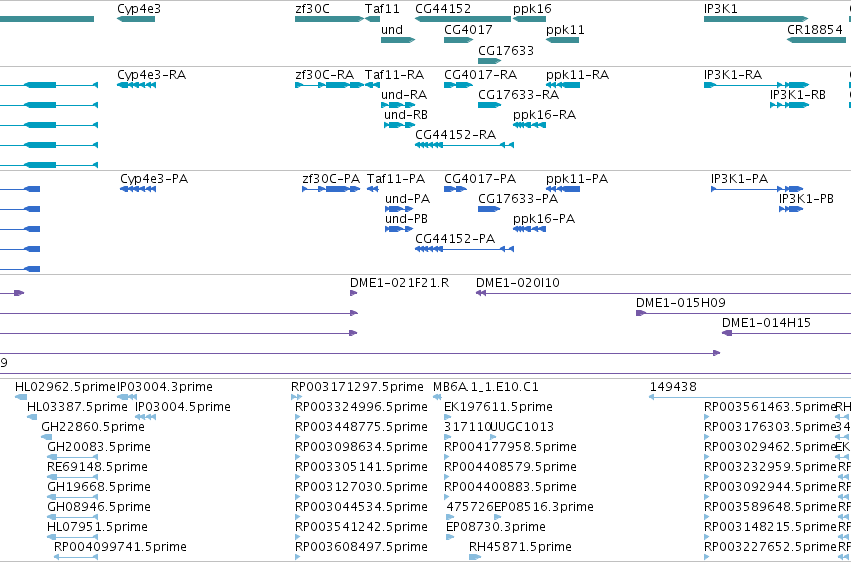Click the EK197611.5prime EST label
Image resolution: width=851 pixels, height=562 pixels.
click(498, 407)
